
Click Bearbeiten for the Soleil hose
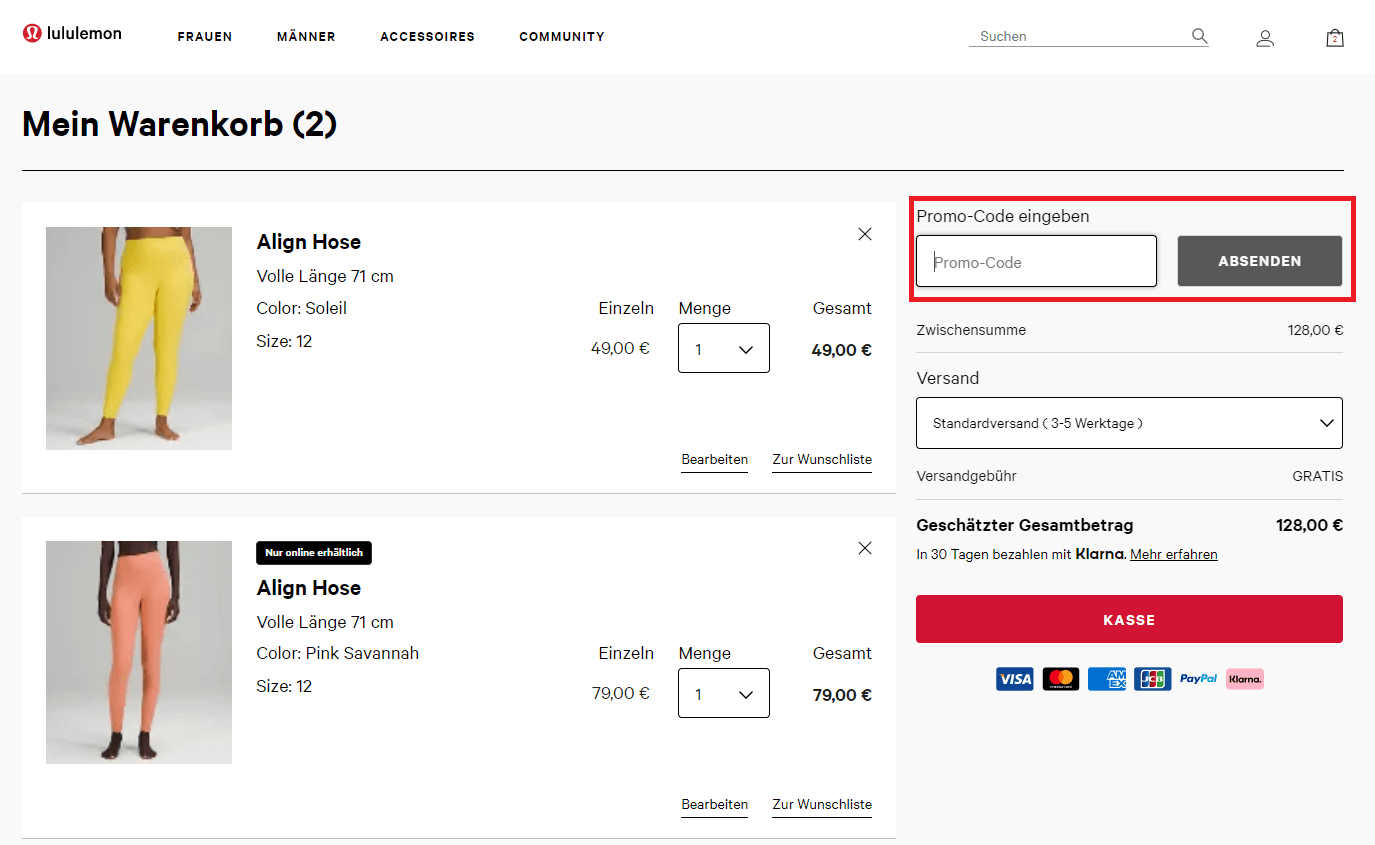(715, 460)
